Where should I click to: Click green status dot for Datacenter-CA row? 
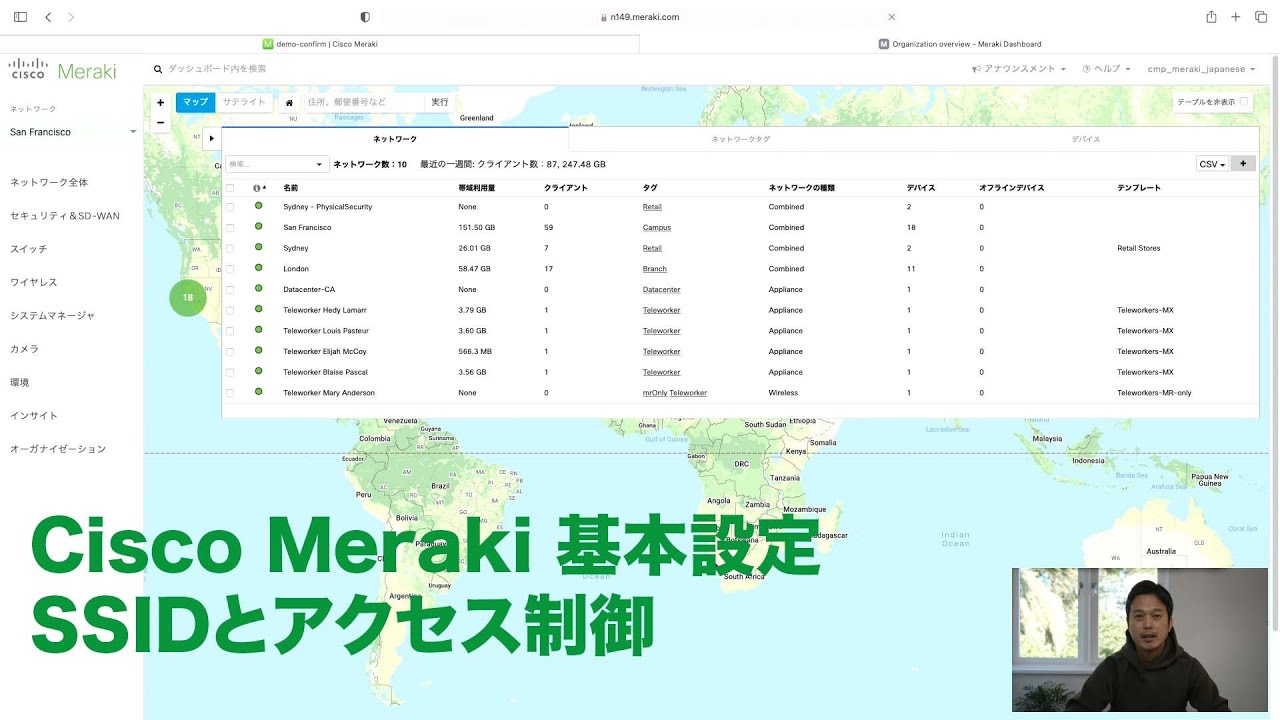258,288
